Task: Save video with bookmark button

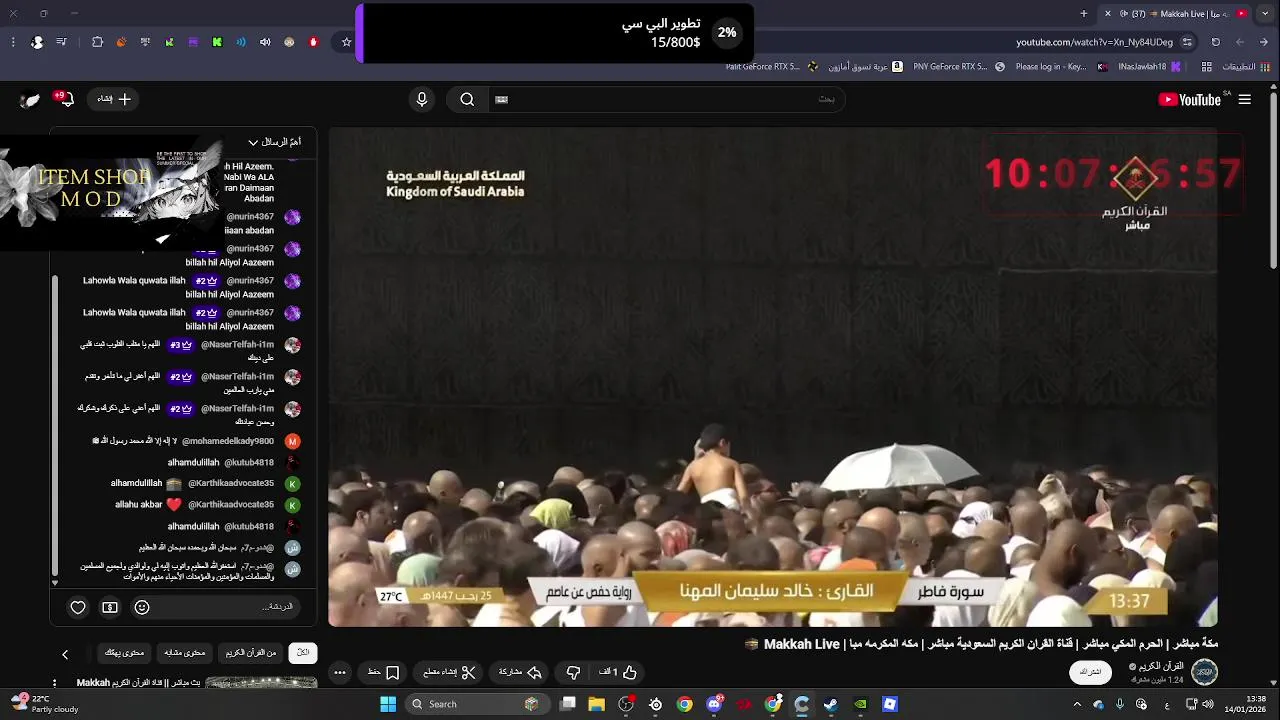Action: [383, 672]
